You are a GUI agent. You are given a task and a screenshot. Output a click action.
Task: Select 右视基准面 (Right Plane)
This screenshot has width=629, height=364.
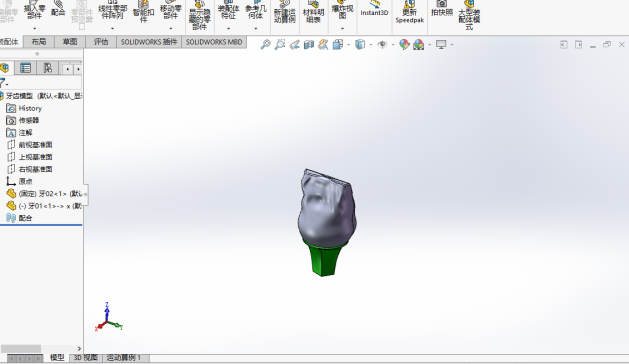click(29, 169)
